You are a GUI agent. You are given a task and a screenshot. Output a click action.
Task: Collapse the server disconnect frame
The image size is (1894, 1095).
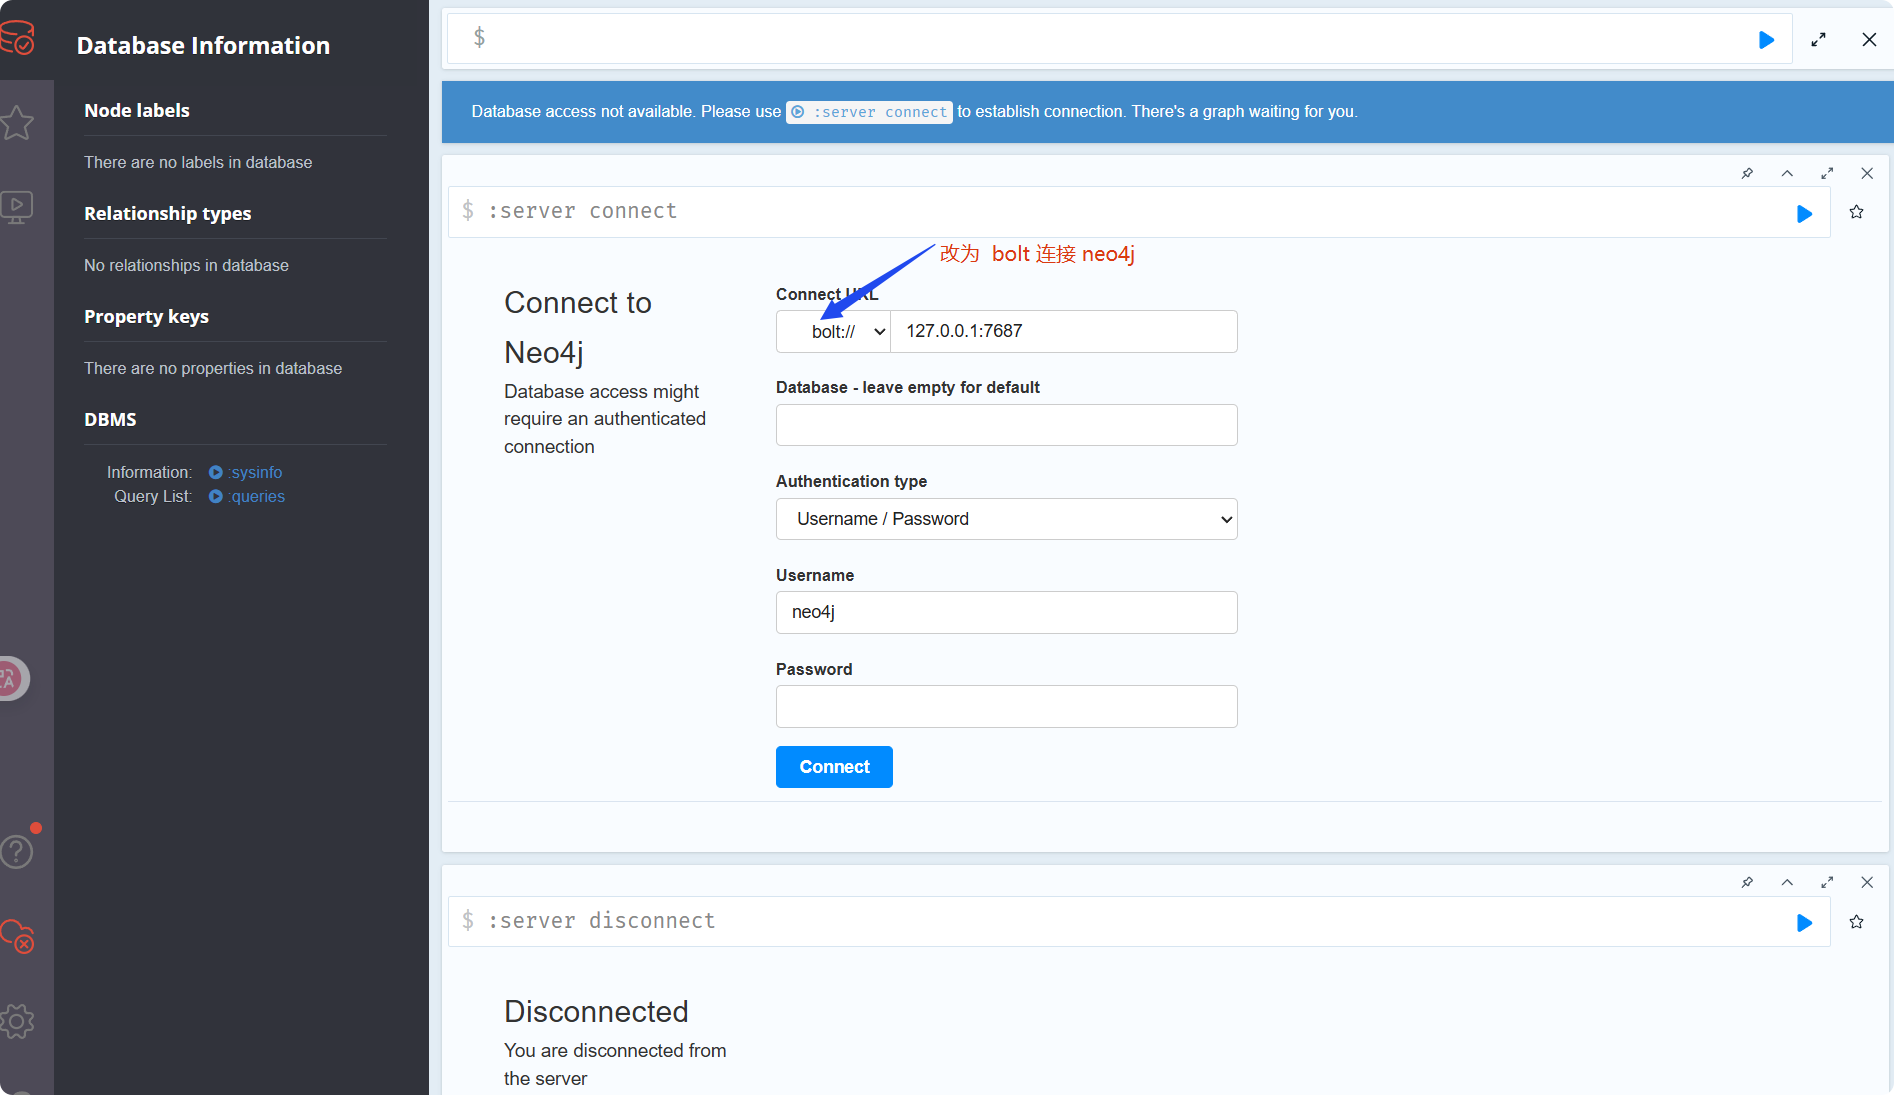[1787, 882]
